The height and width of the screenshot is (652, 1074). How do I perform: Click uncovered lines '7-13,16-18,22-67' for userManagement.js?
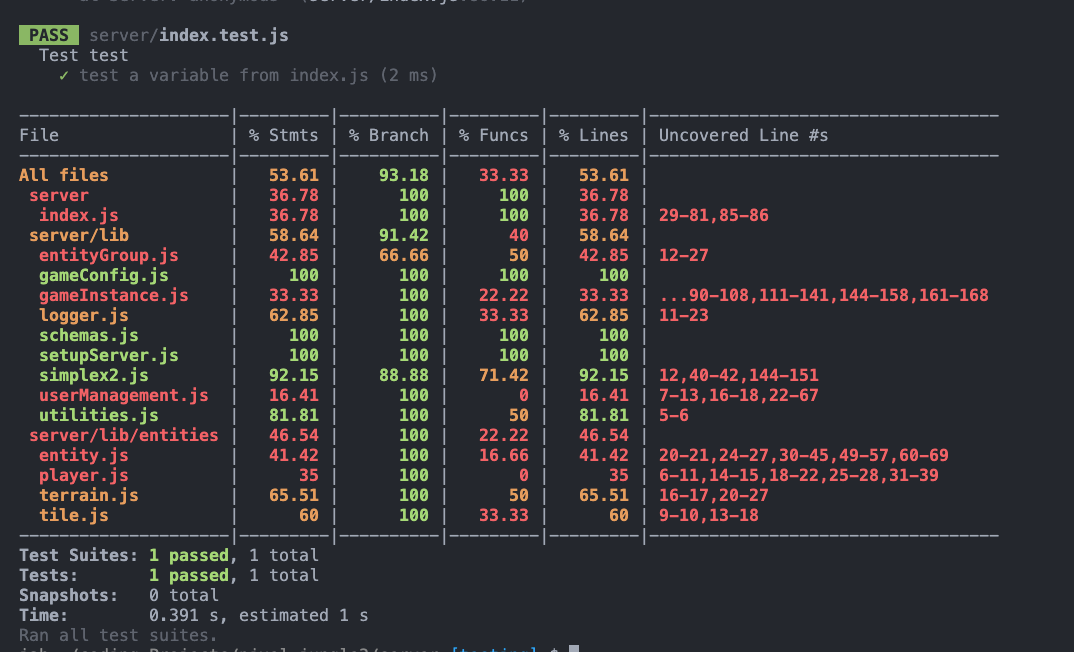(738, 395)
